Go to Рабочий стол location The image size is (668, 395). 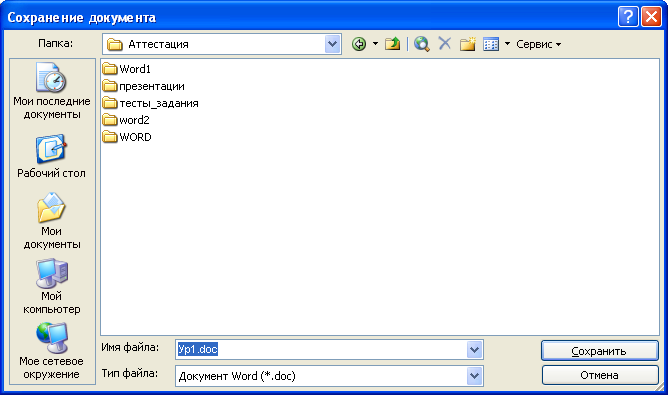52,156
